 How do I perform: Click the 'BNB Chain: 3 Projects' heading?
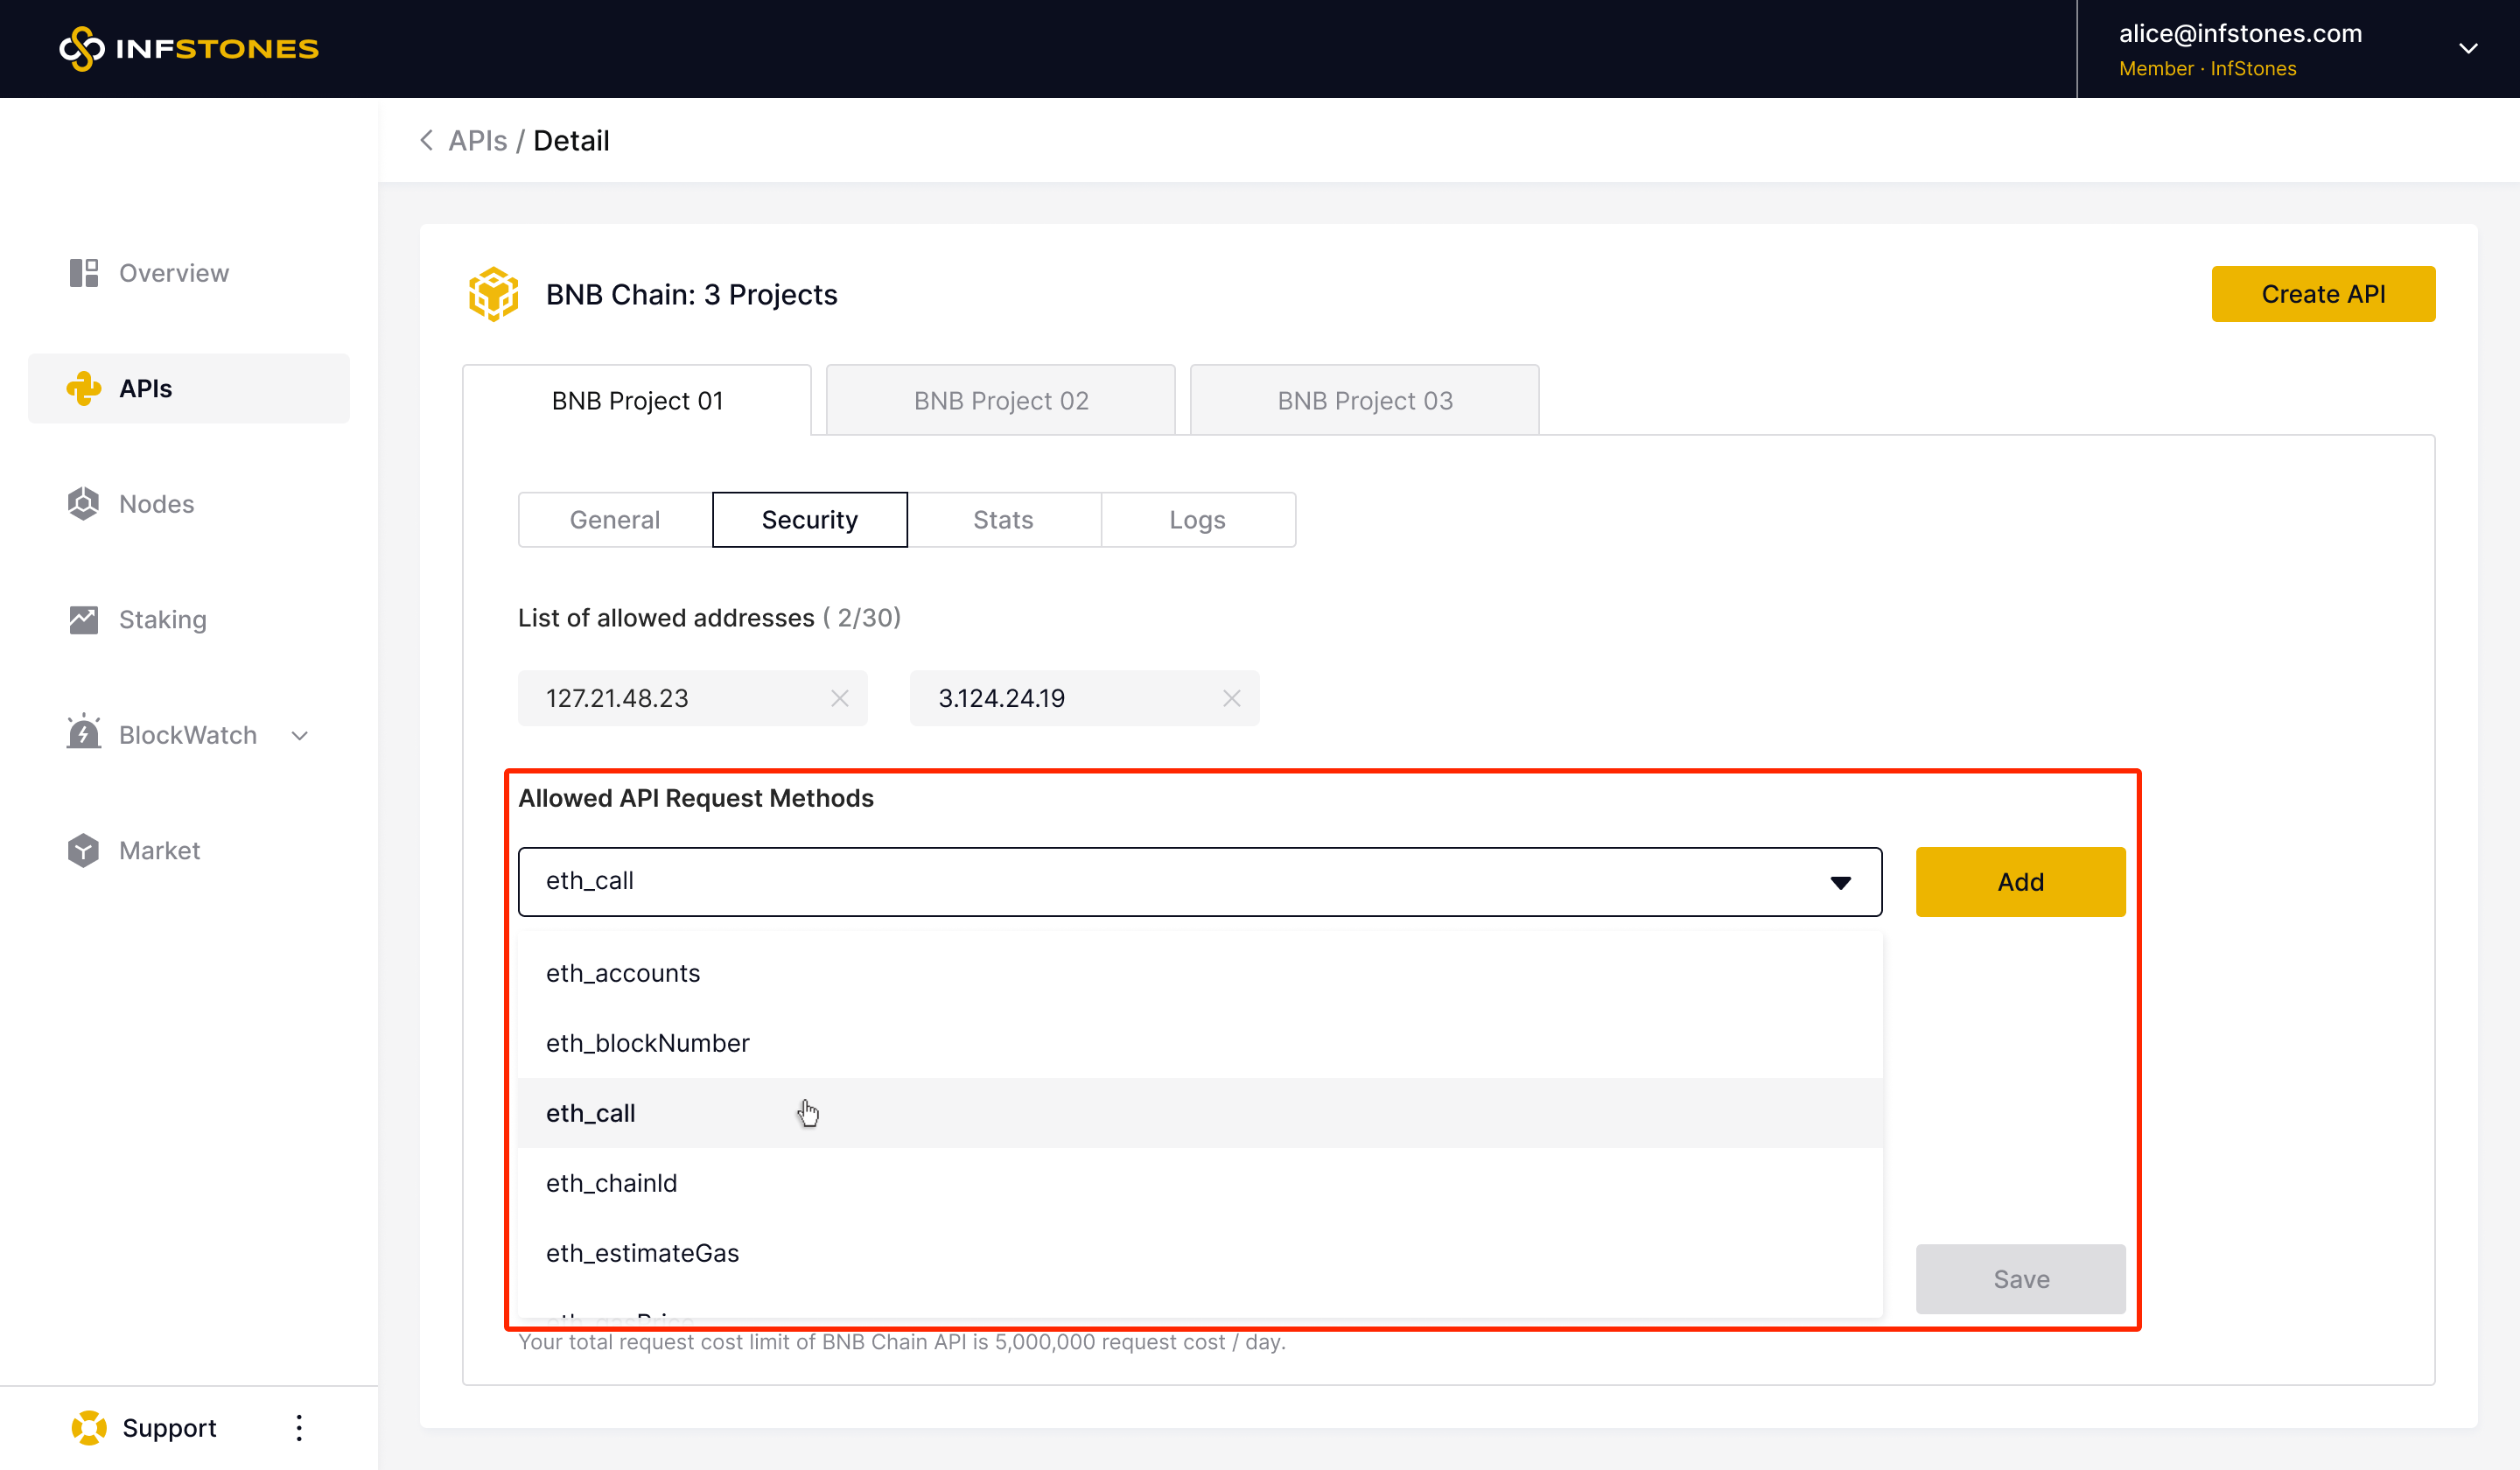pyautogui.click(x=692, y=295)
